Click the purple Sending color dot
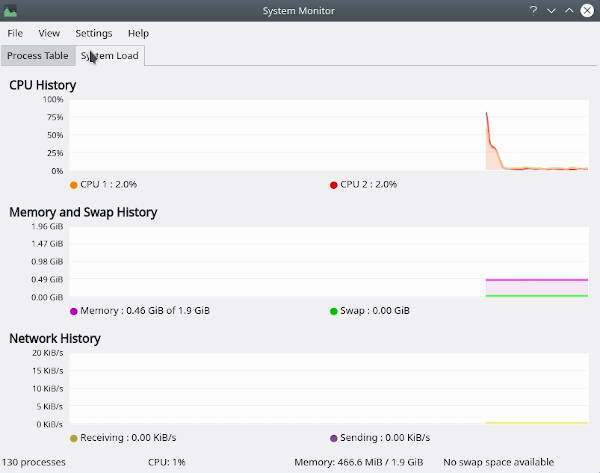600x473 pixels. 334,438
